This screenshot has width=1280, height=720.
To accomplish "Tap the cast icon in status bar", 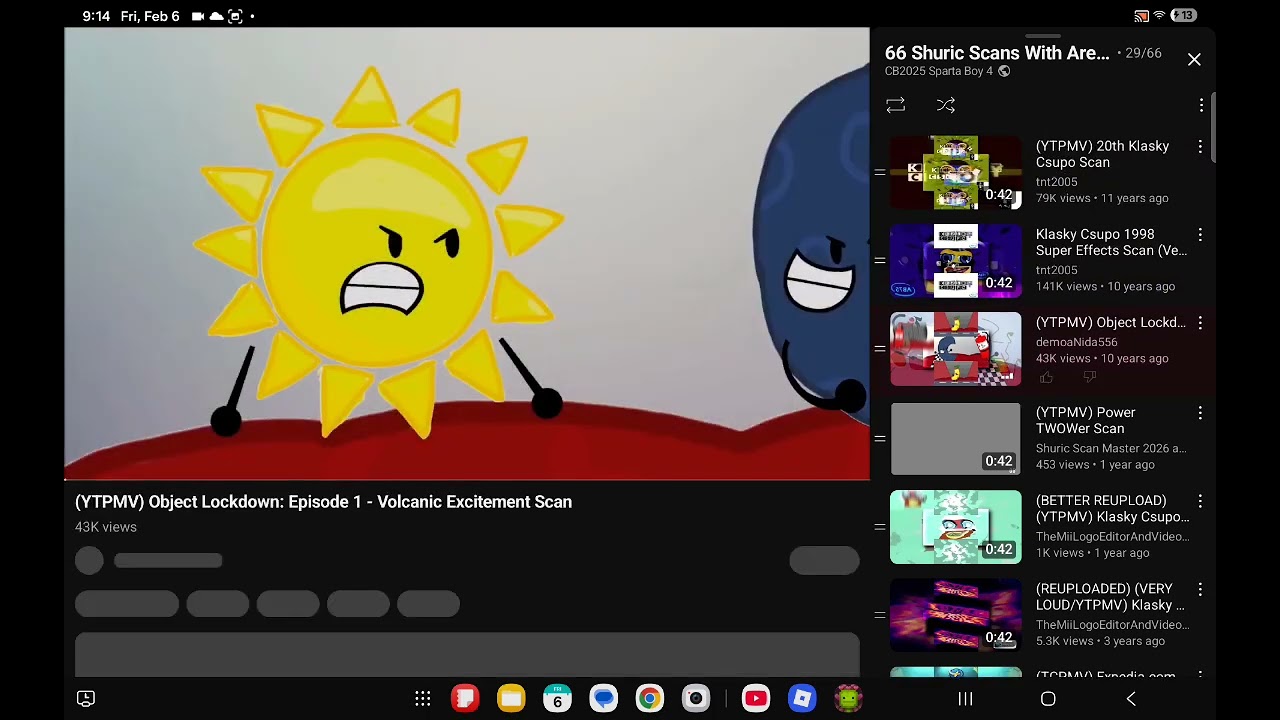I will (1141, 16).
